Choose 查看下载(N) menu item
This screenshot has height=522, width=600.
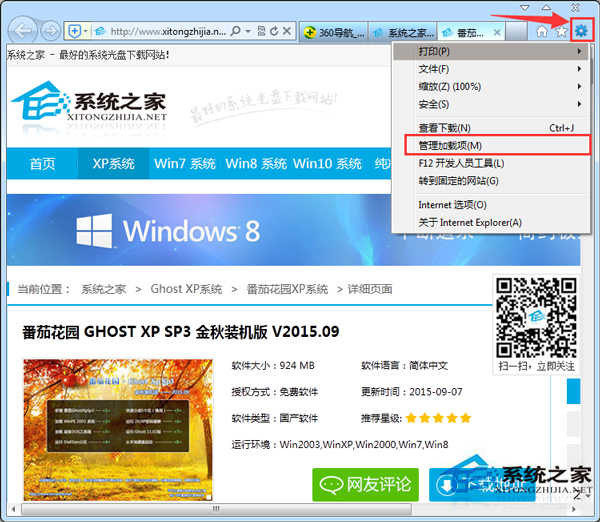[x=491, y=128]
